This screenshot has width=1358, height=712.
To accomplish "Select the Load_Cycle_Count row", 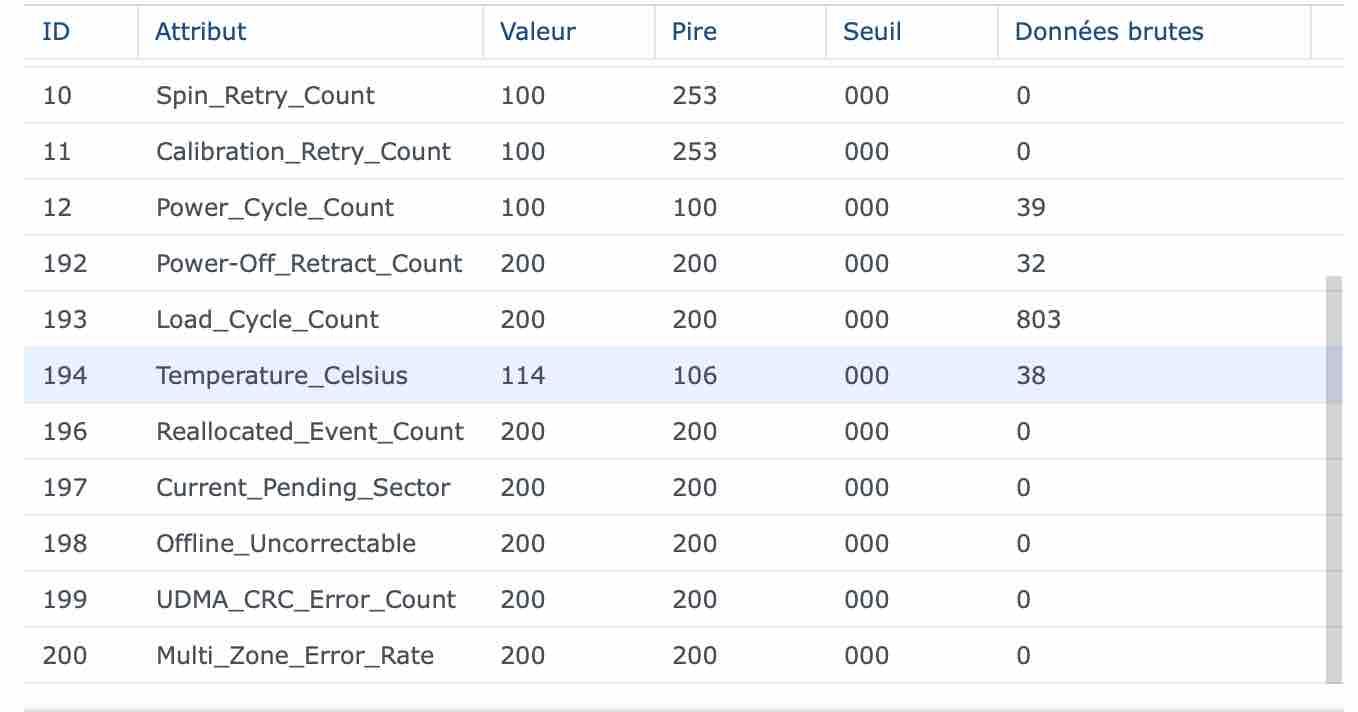I will point(675,320).
